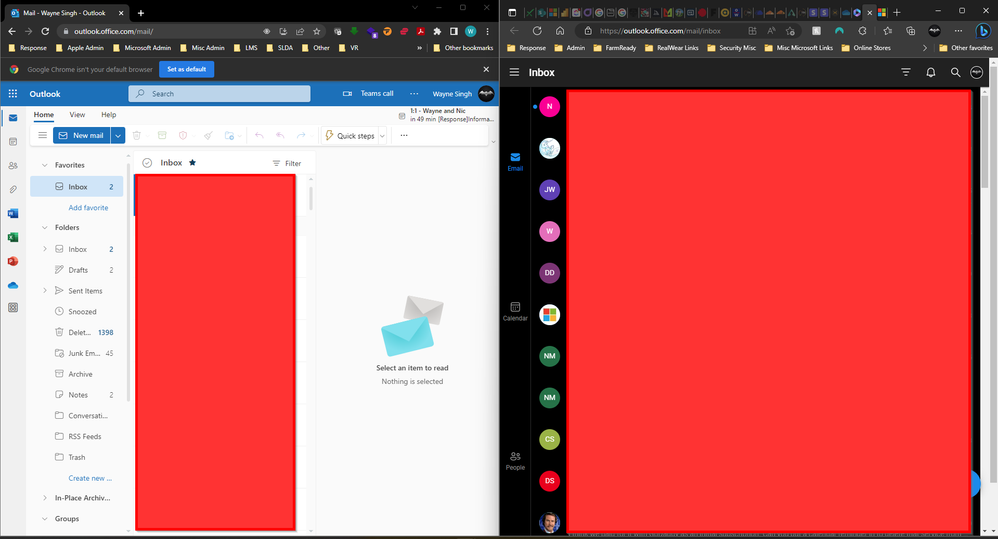The height and width of the screenshot is (539, 998).
Task: Expand the Quick steps dropdown arrow
Action: click(383, 136)
